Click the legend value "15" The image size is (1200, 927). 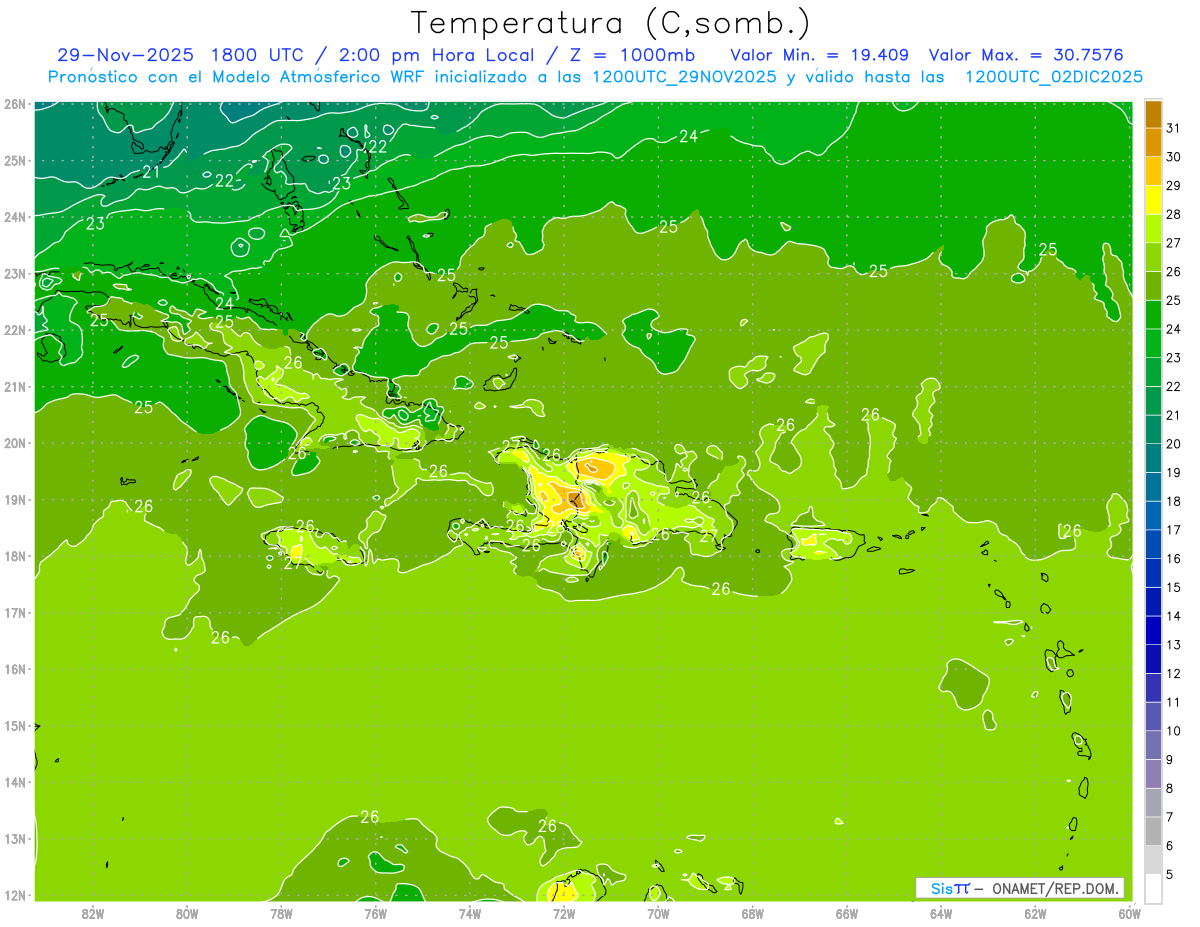(1173, 587)
